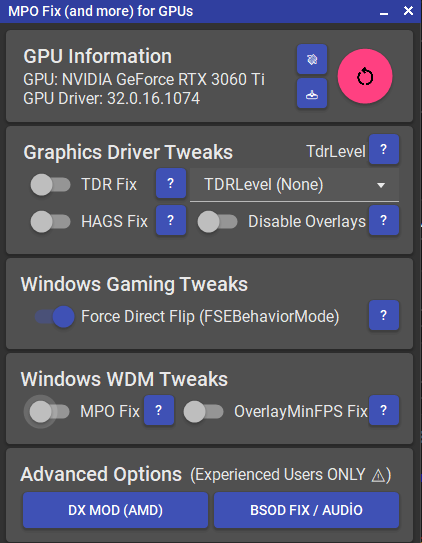Open help for TDR Fix
Viewport: 422px width, 543px height.
coord(171,183)
